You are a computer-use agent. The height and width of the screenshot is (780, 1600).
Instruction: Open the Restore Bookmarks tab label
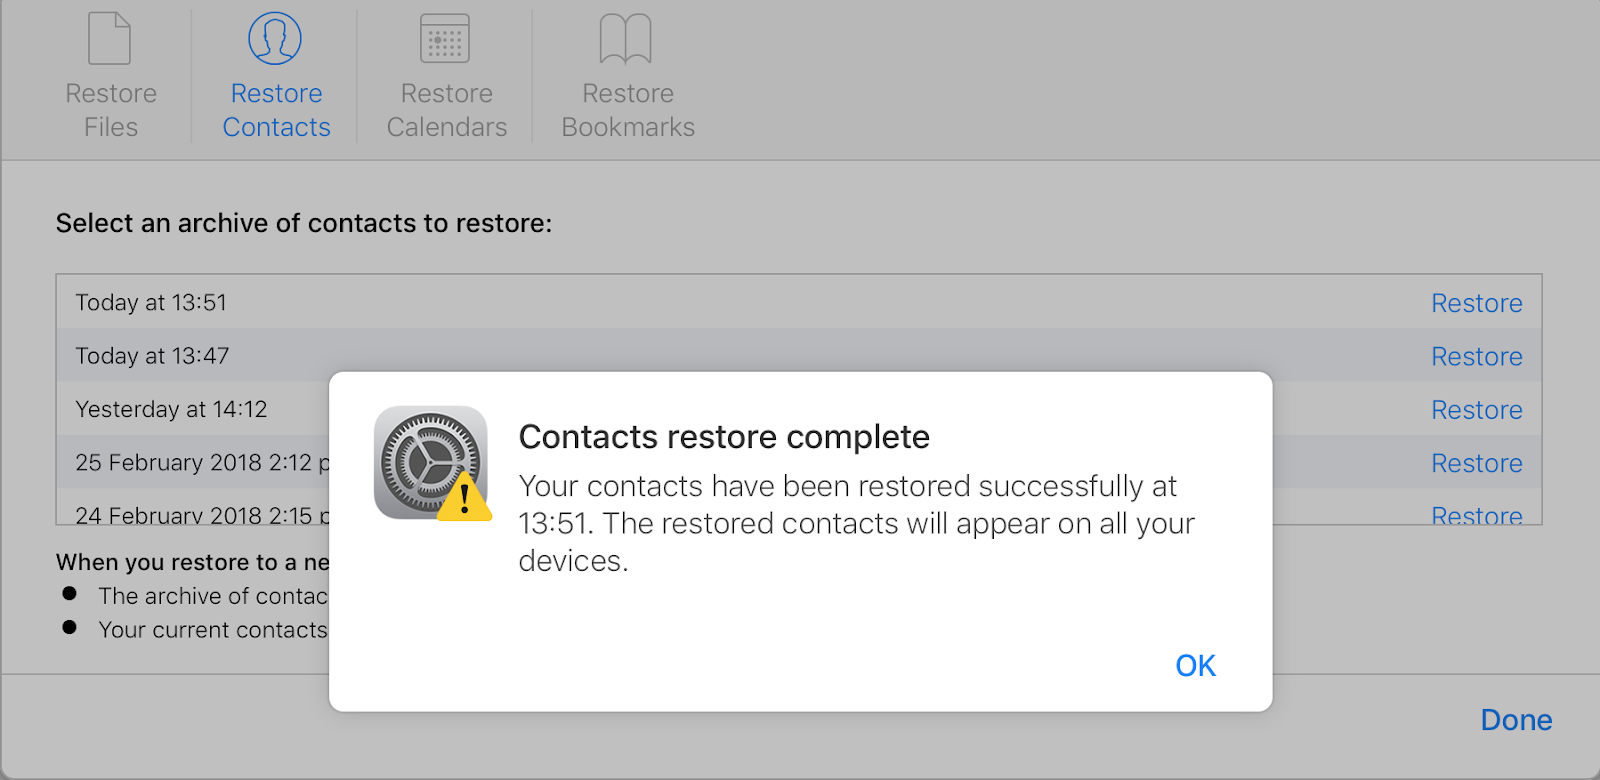pos(628,110)
